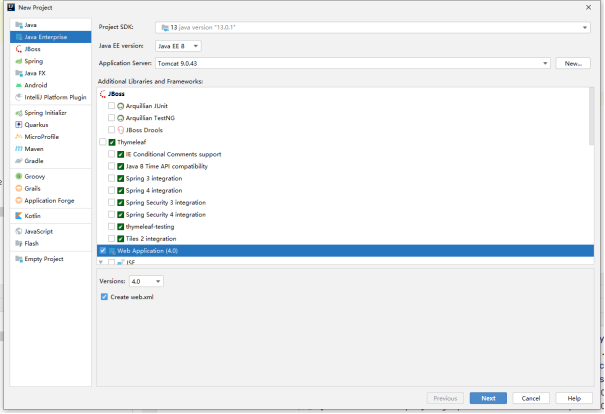Viewport: 605px width, 414px height.
Task: Enable Arquillian TestNG checkbox
Action: (x=112, y=118)
